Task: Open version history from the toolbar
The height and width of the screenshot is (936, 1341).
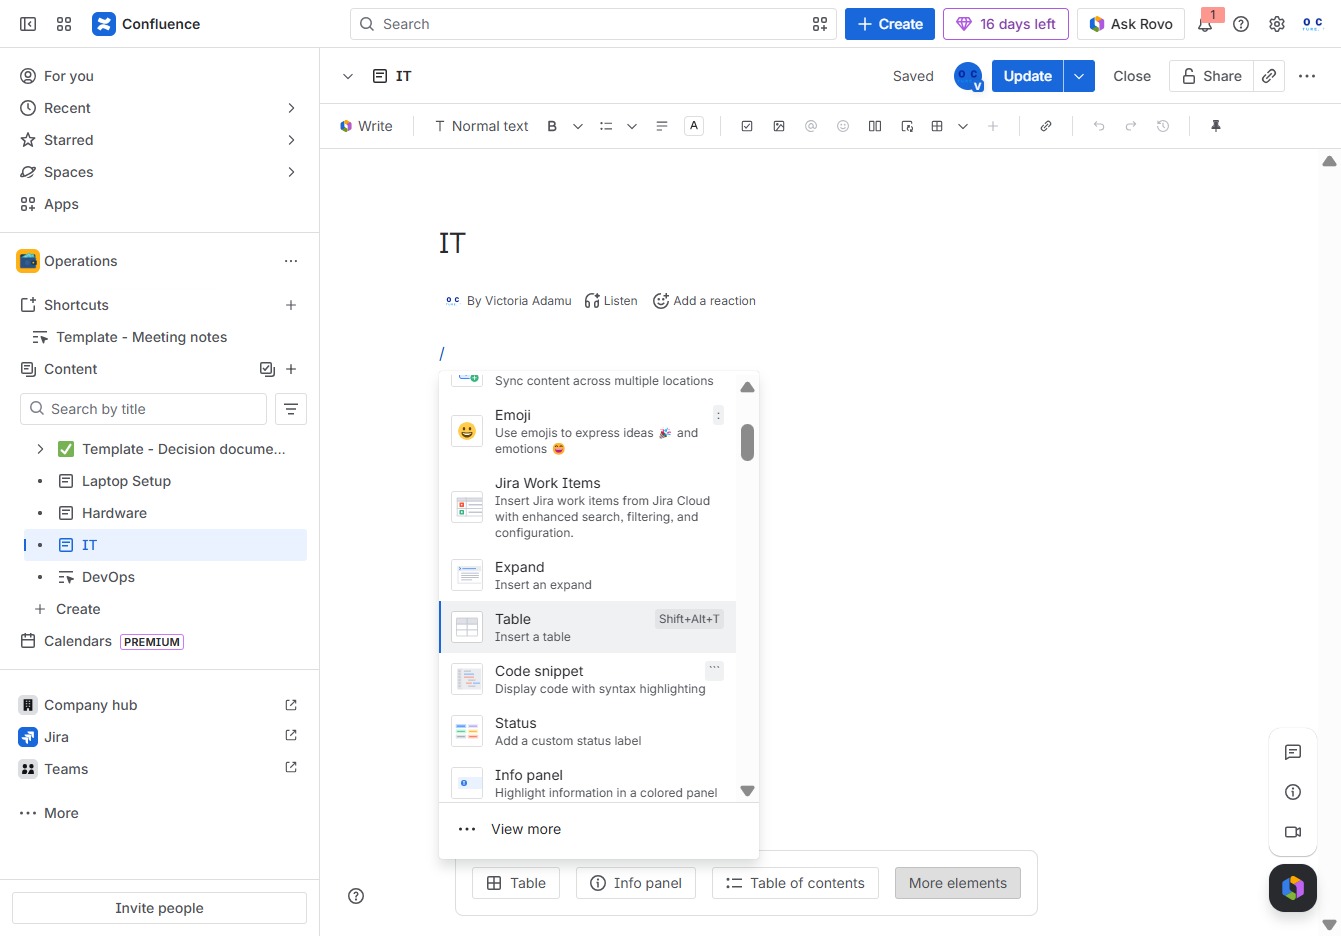Action: point(1163,126)
